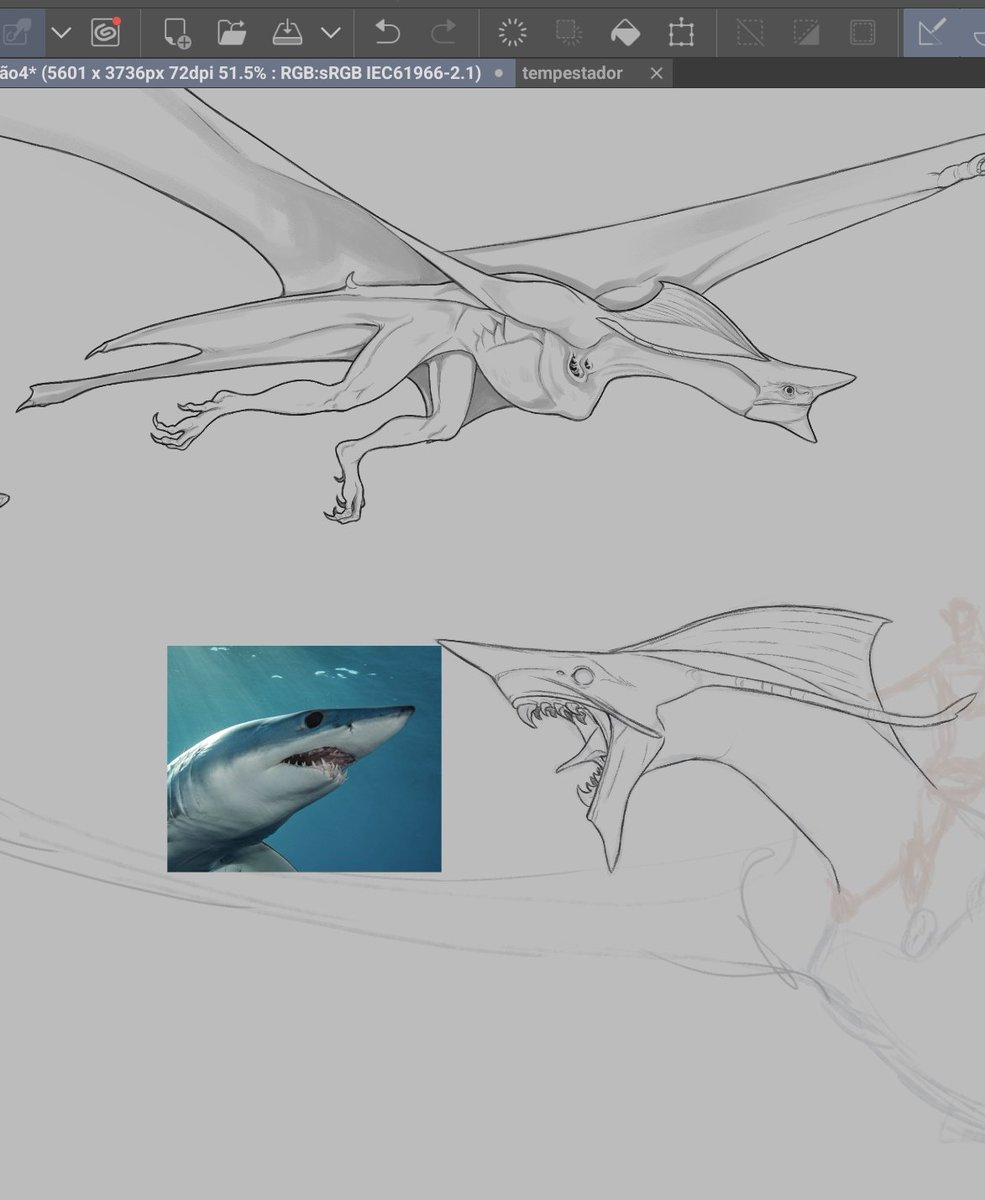The image size is (985, 1200).
Task: Create a new canvas with New icon
Action: (178, 33)
